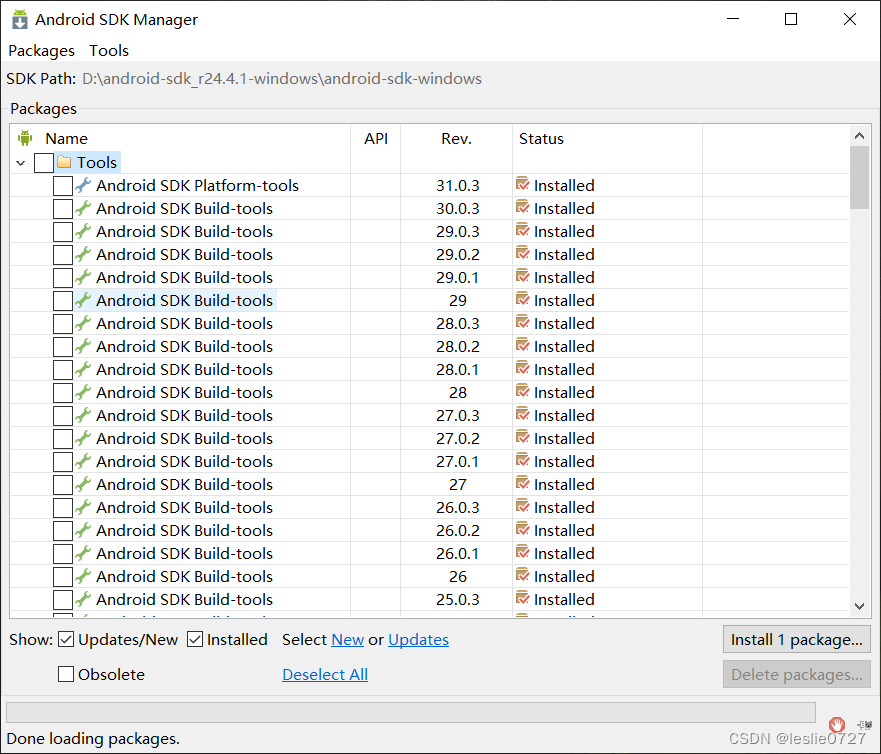This screenshot has height=754, width=881.
Task: Click the installed status icon for revision 27
Action: (523, 484)
